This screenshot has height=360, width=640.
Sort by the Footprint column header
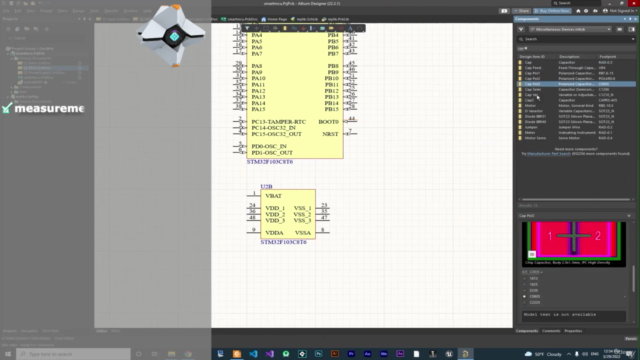pos(607,57)
